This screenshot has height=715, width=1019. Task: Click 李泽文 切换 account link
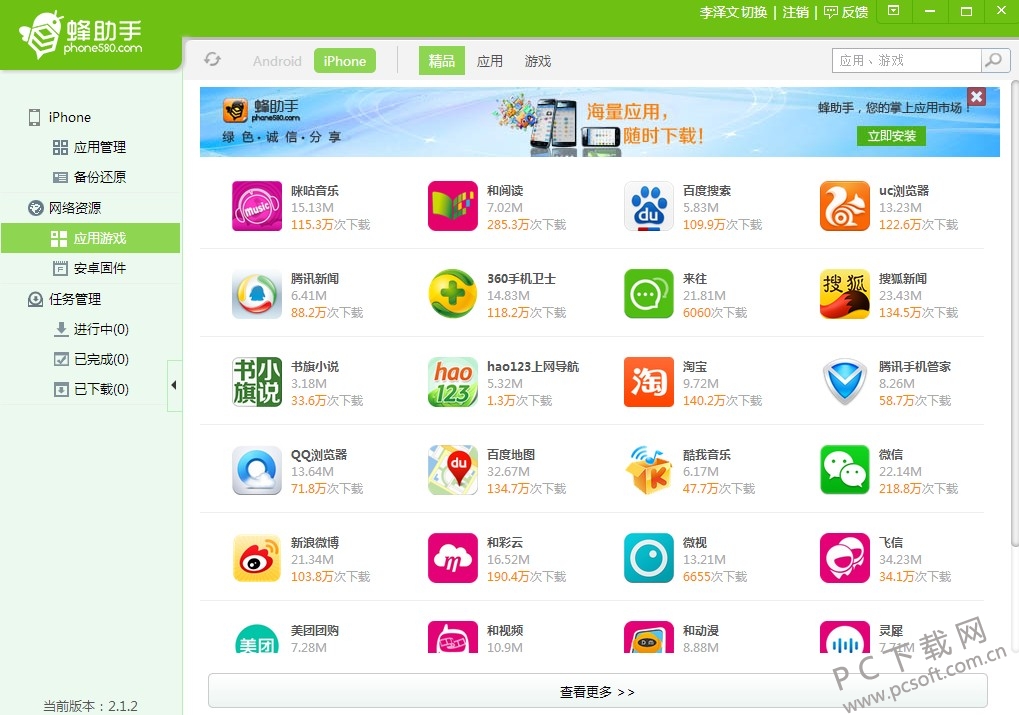pos(733,12)
